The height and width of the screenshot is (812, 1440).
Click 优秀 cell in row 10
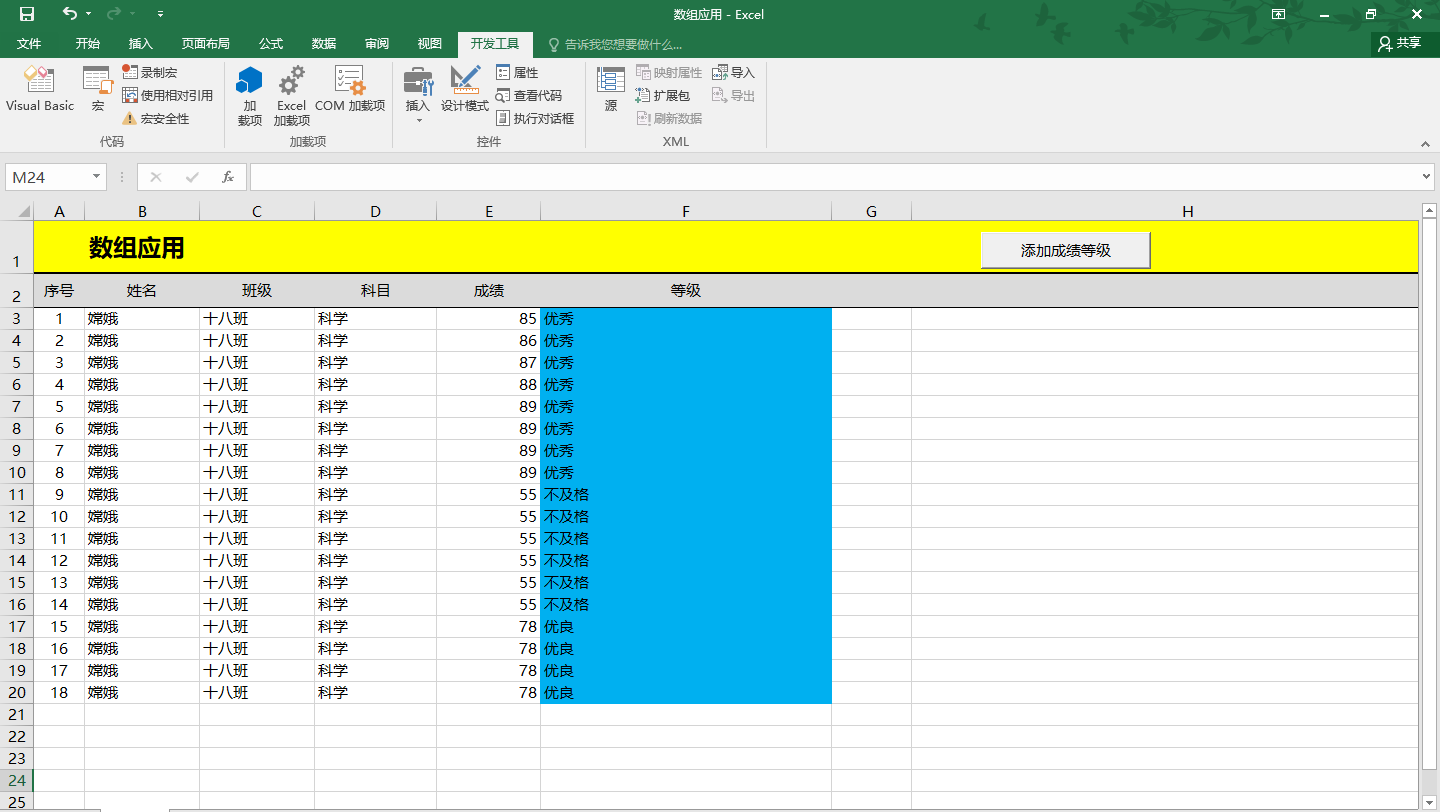click(x=686, y=473)
